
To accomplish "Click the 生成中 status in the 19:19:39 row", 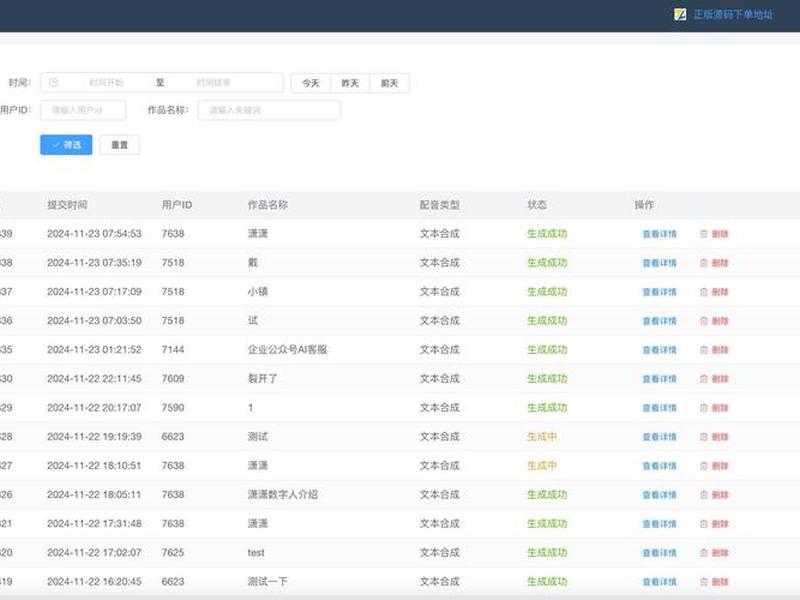I will click(x=542, y=437).
